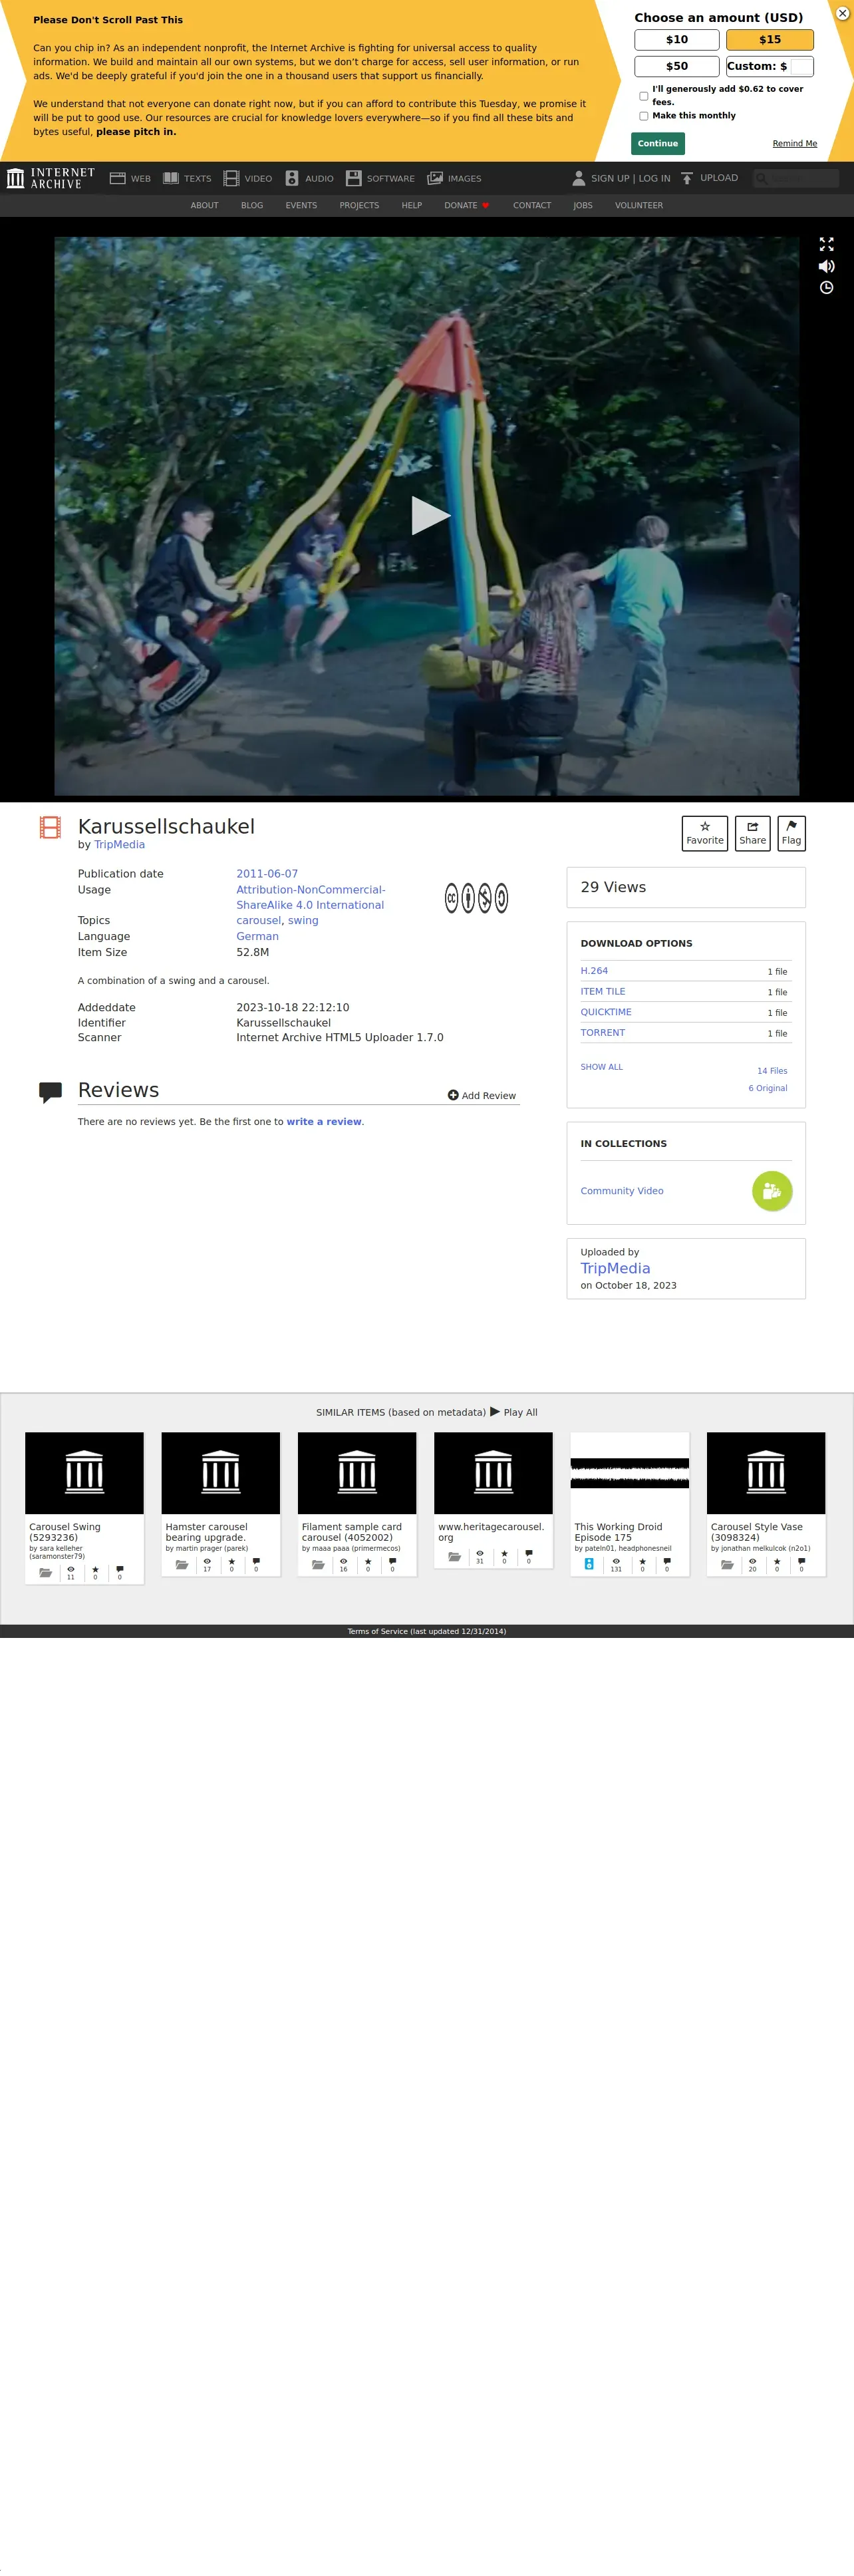Open the carousel topic link

click(x=259, y=921)
